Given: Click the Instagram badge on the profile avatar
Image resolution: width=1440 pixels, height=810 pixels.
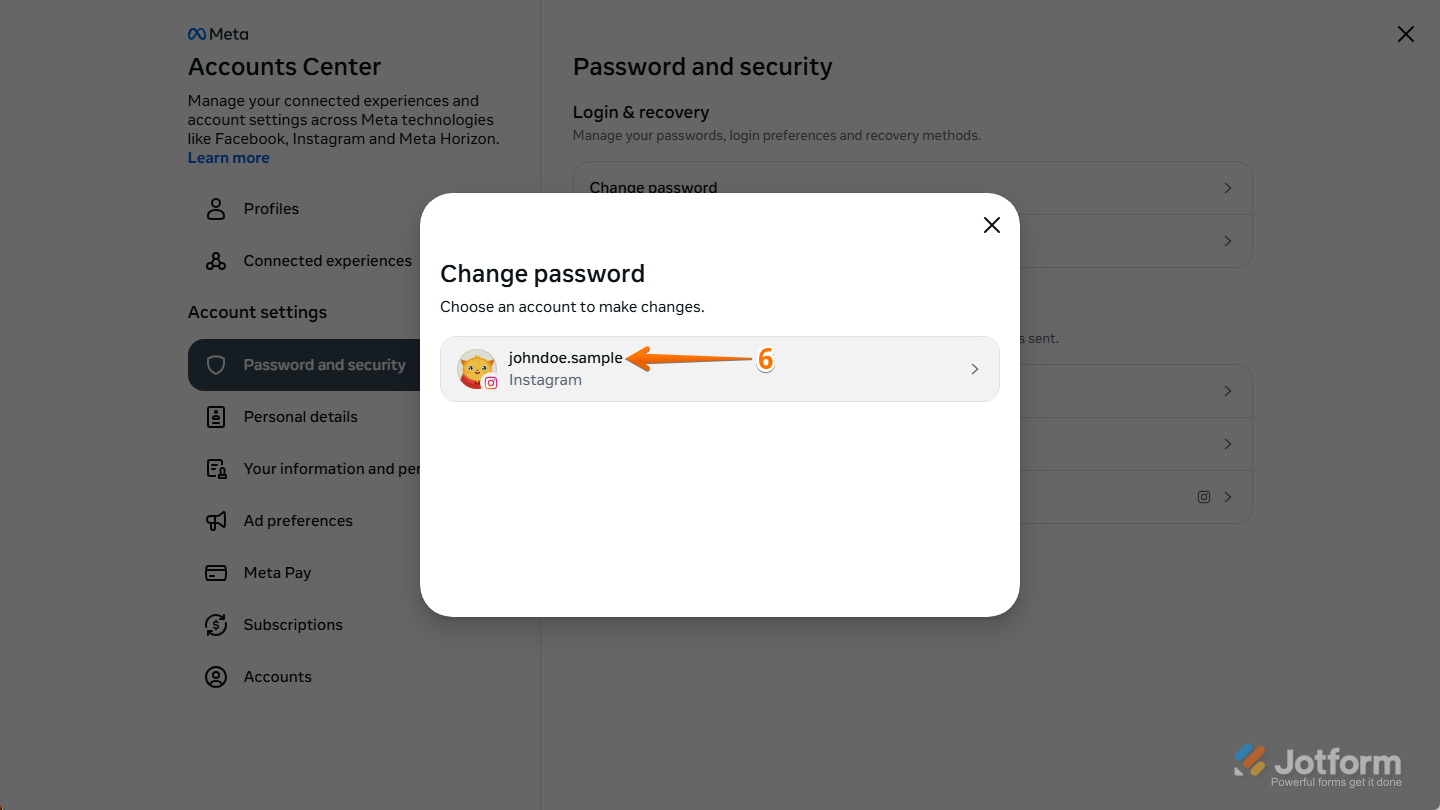Looking at the screenshot, I should pos(490,382).
